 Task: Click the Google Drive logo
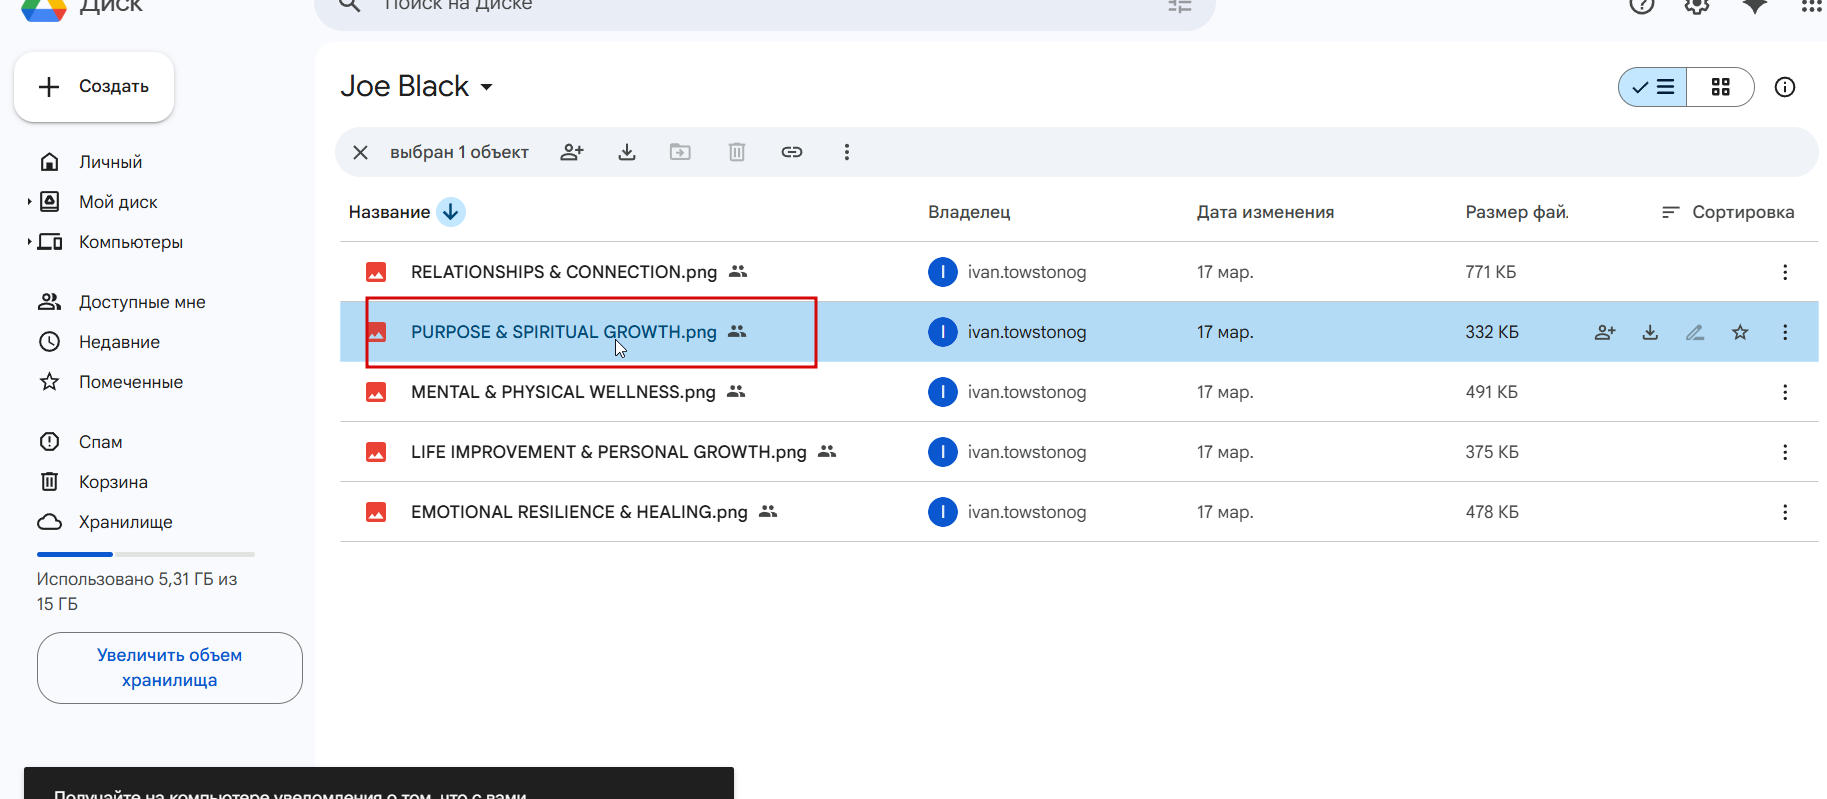(x=43, y=8)
